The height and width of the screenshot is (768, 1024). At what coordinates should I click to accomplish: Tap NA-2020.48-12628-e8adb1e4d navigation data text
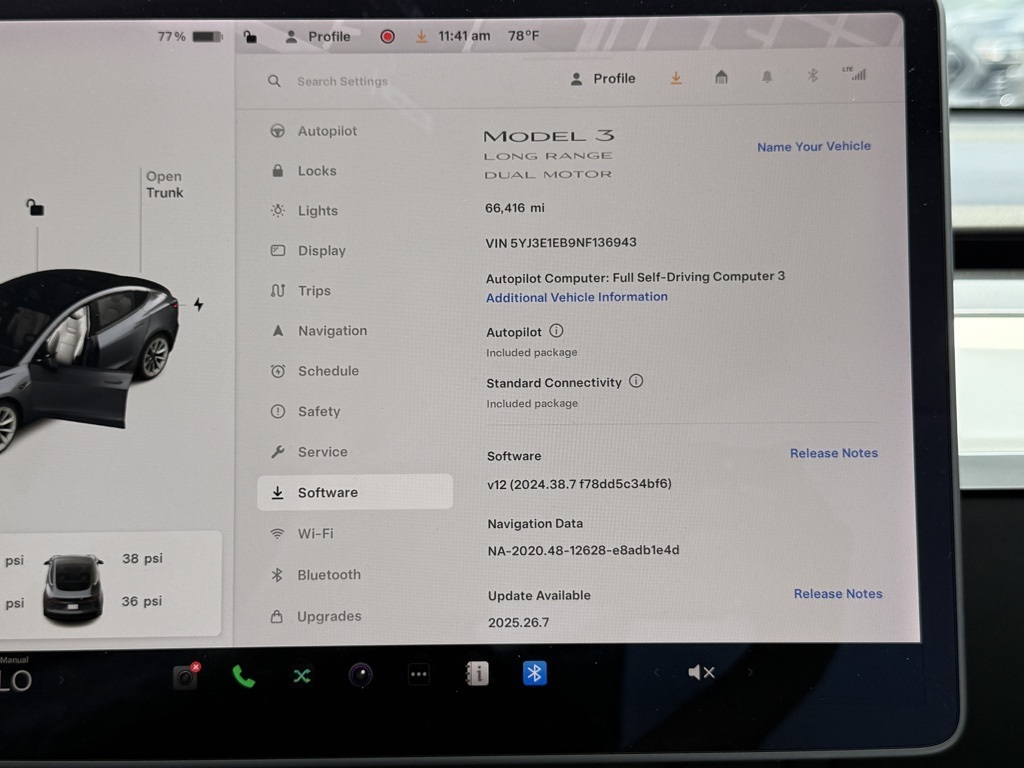point(583,551)
